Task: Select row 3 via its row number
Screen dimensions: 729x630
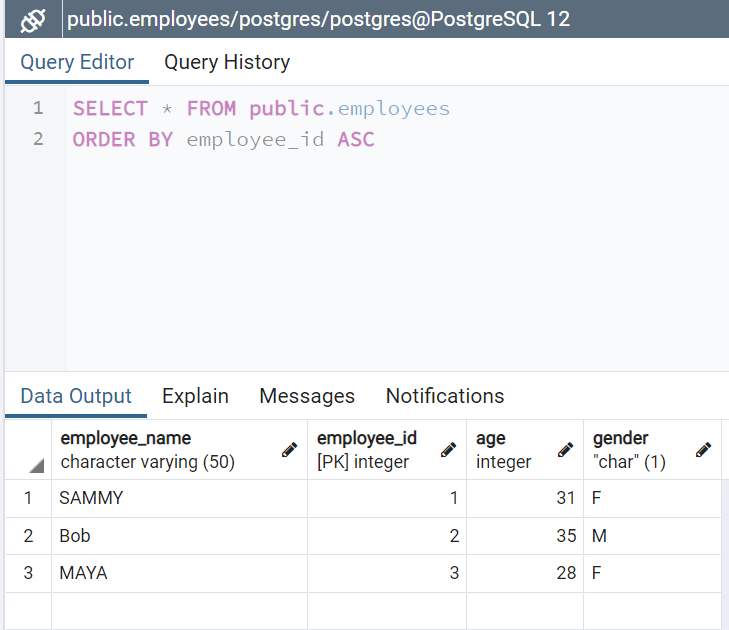Action: click(28, 574)
